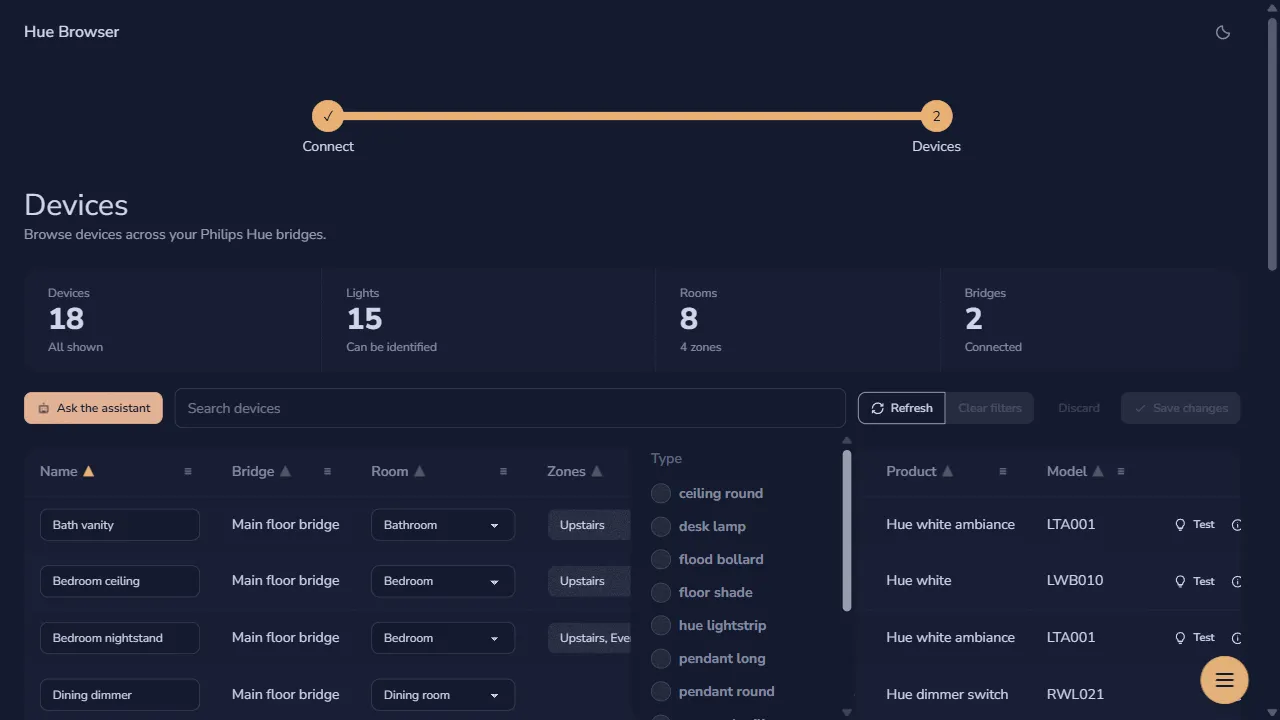The height and width of the screenshot is (720, 1280).
Task: Open the round orange hamburger menu button
Action: pos(1224,681)
